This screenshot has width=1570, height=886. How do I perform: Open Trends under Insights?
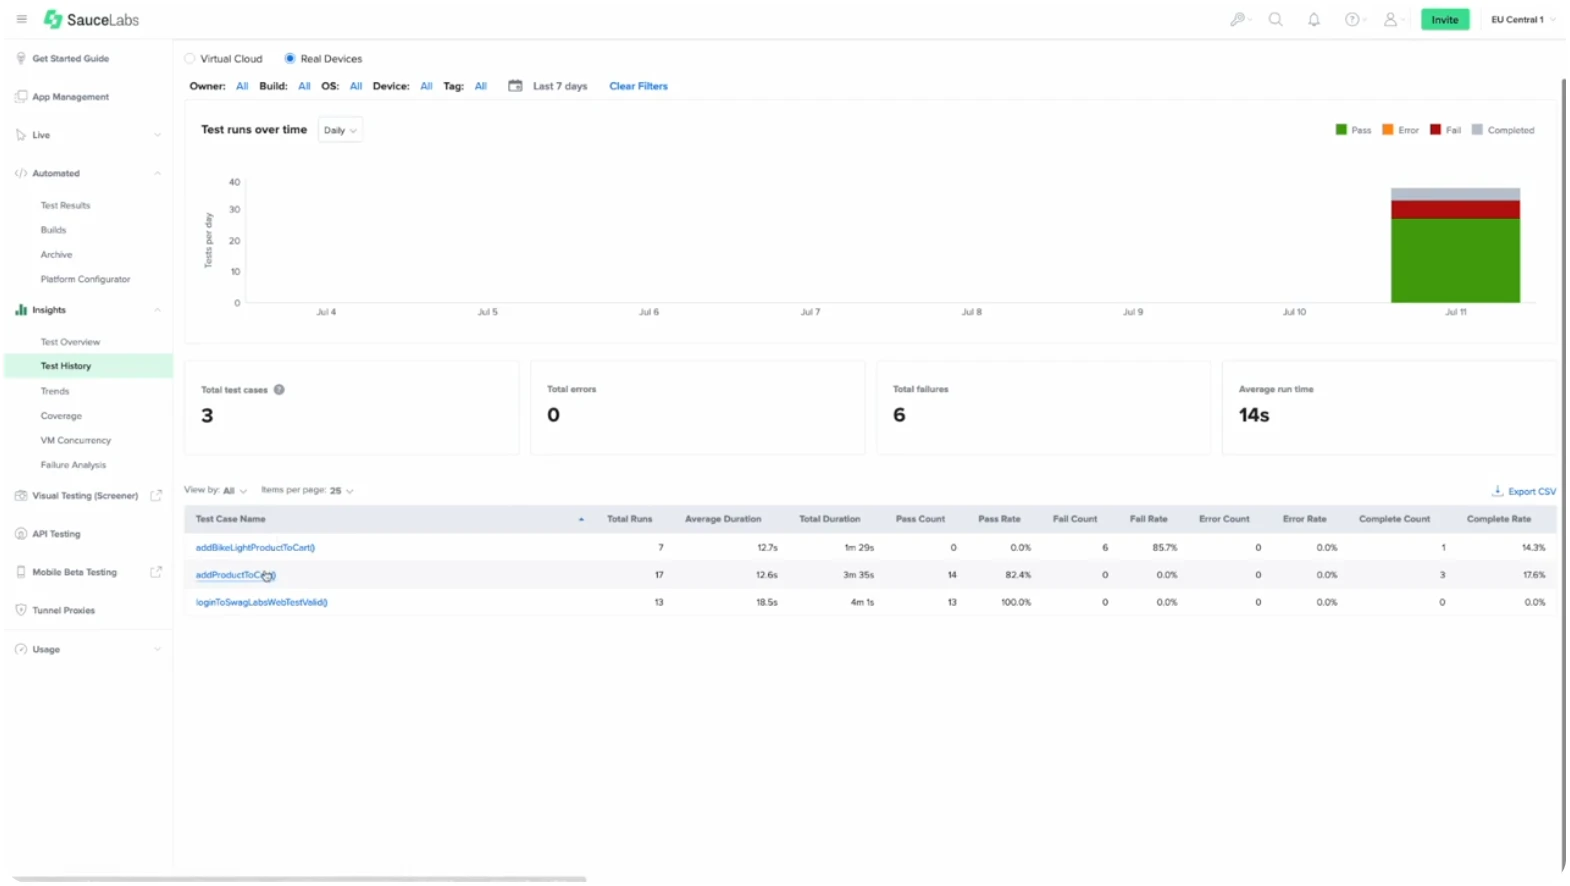pos(55,391)
